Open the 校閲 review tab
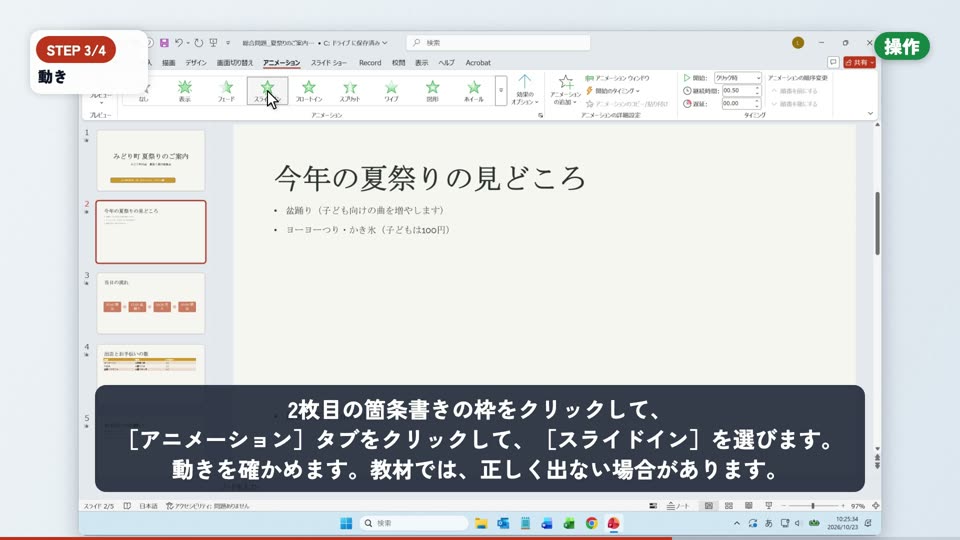 [399, 62]
